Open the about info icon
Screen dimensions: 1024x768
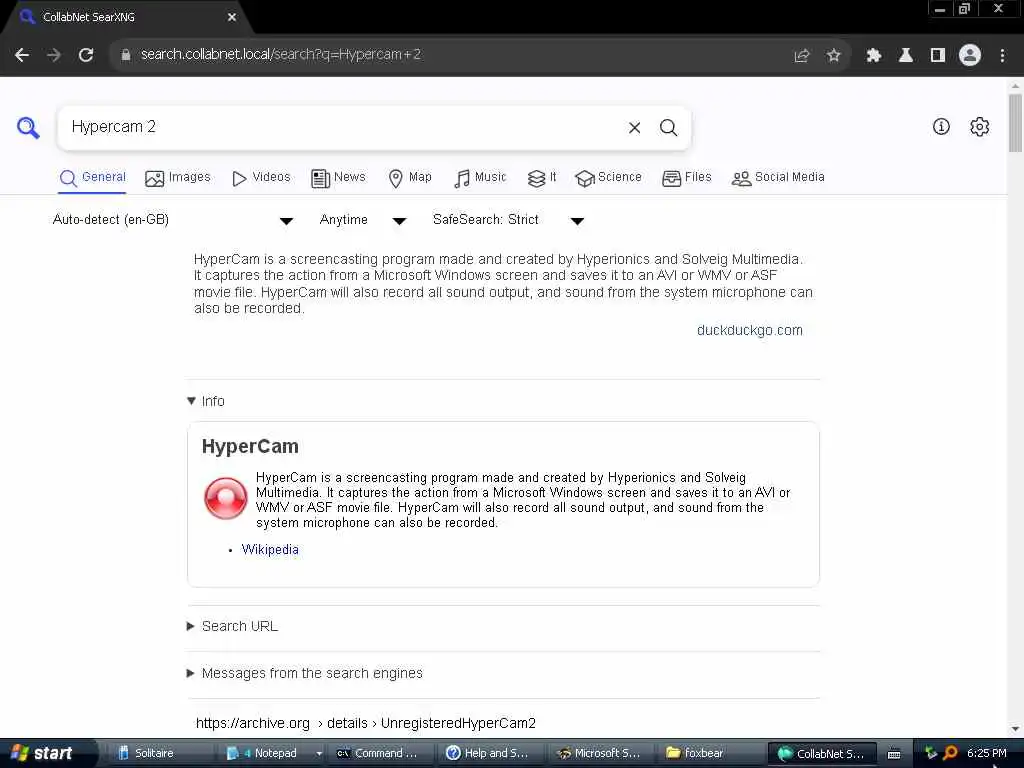coord(940,127)
